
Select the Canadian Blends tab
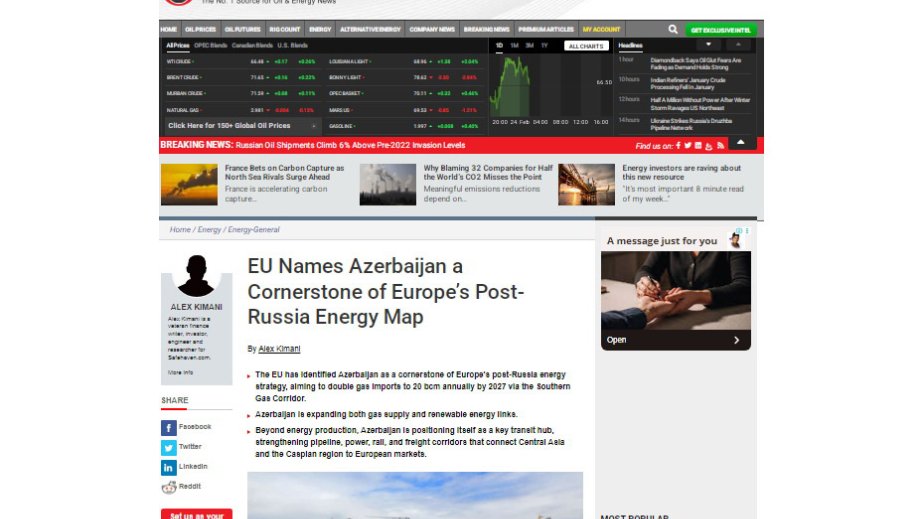coord(252,45)
